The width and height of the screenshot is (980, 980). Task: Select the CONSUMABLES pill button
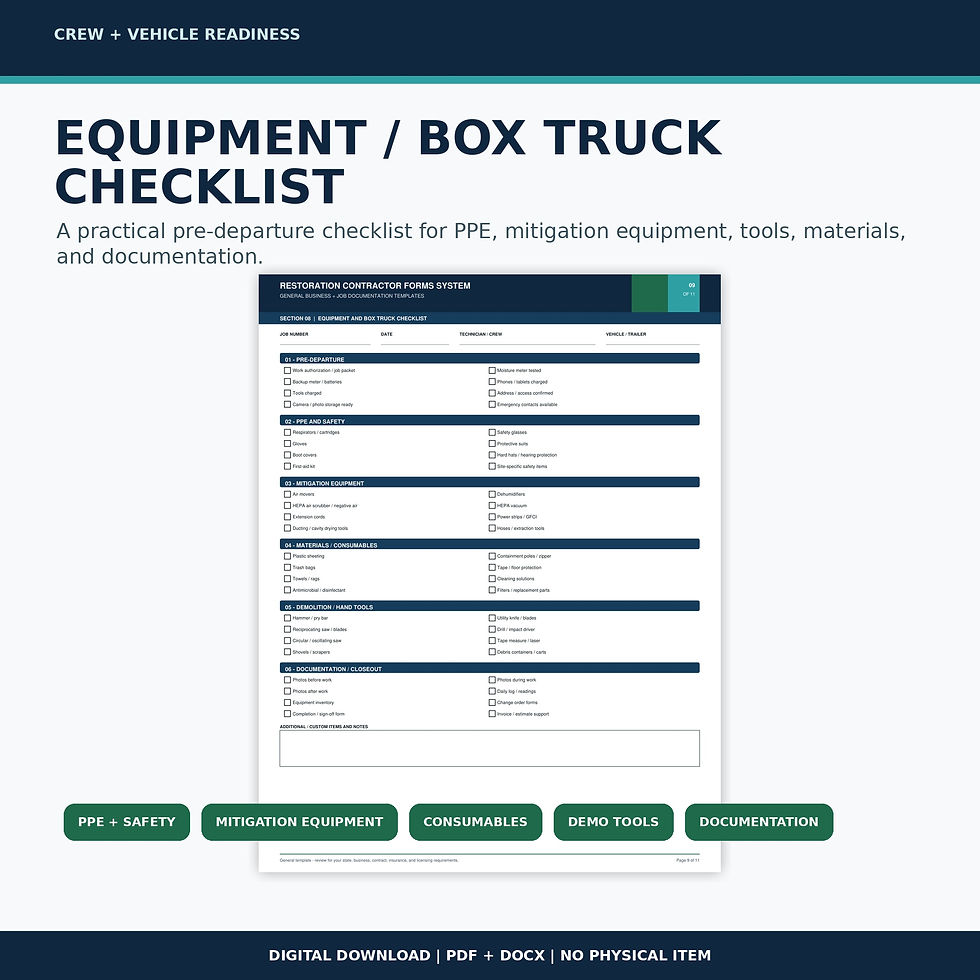pos(476,822)
